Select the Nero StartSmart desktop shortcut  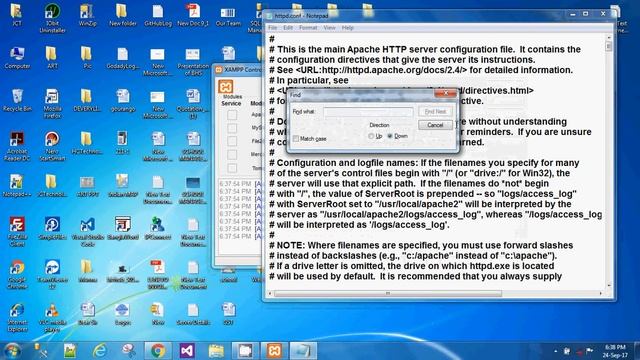[x=52, y=146]
